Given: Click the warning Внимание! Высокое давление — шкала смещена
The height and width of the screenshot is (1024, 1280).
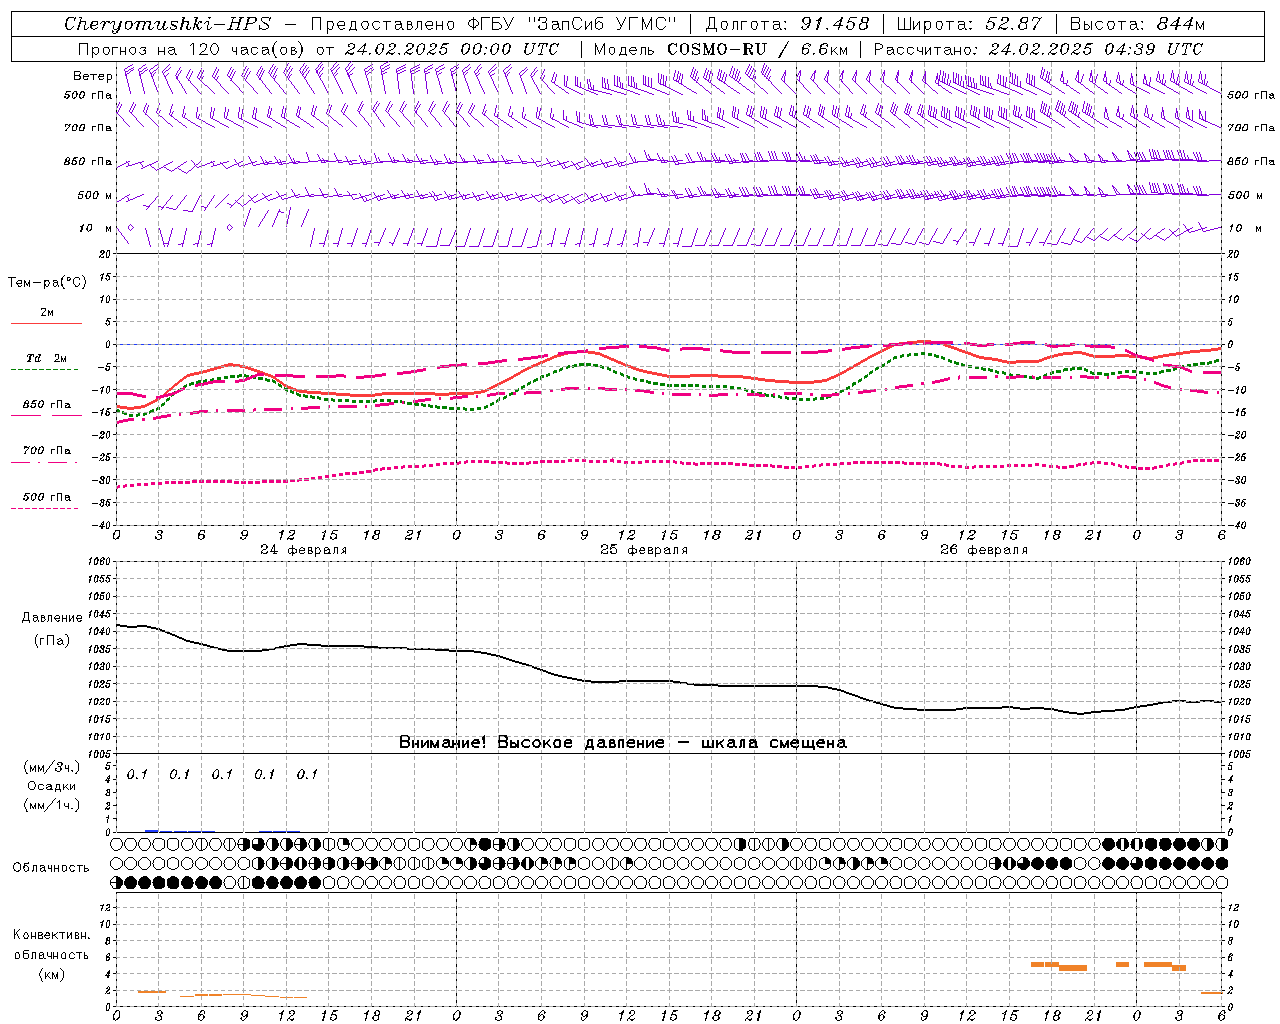Looking at the screenshot, I should 623,743.
